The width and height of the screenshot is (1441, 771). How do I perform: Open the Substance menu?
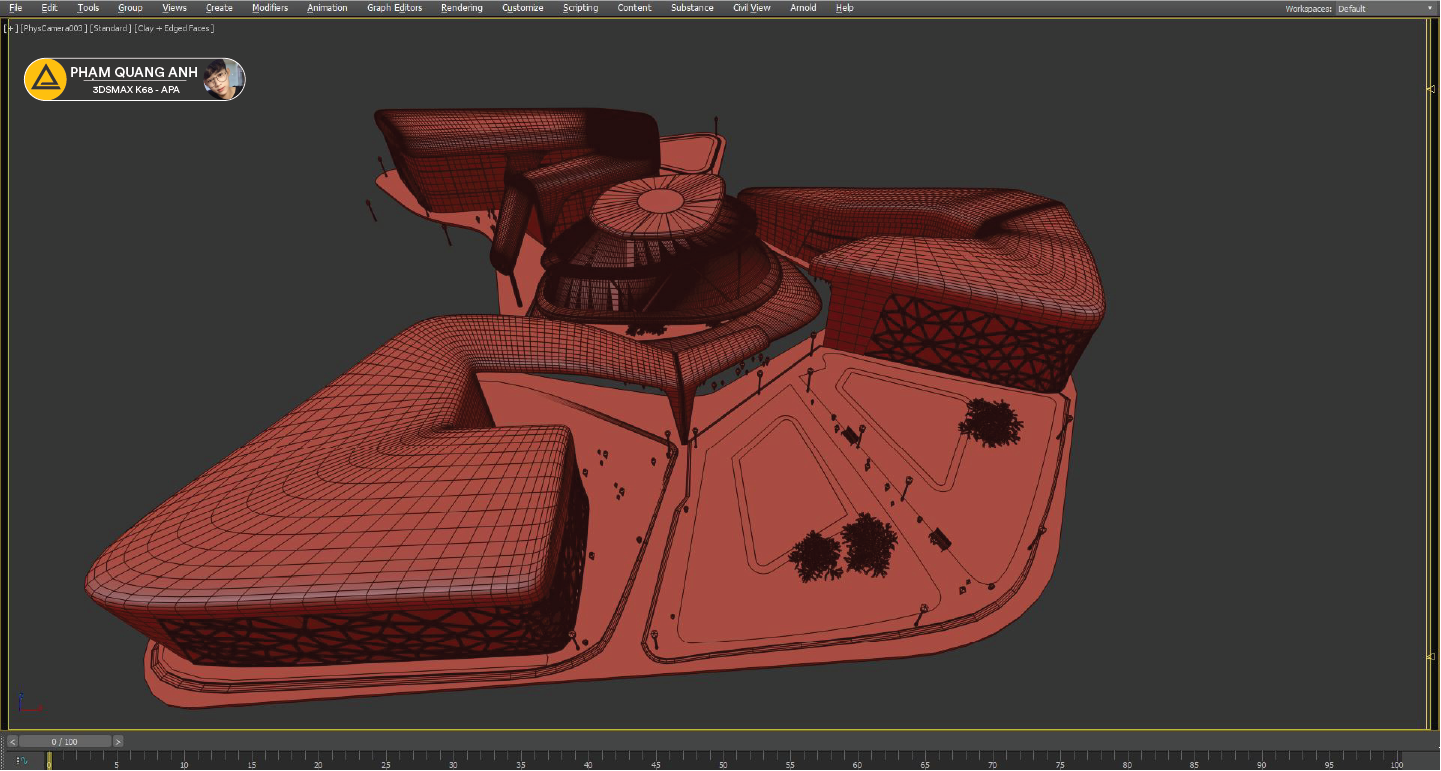pyautogui.click(x=692, y=8)
